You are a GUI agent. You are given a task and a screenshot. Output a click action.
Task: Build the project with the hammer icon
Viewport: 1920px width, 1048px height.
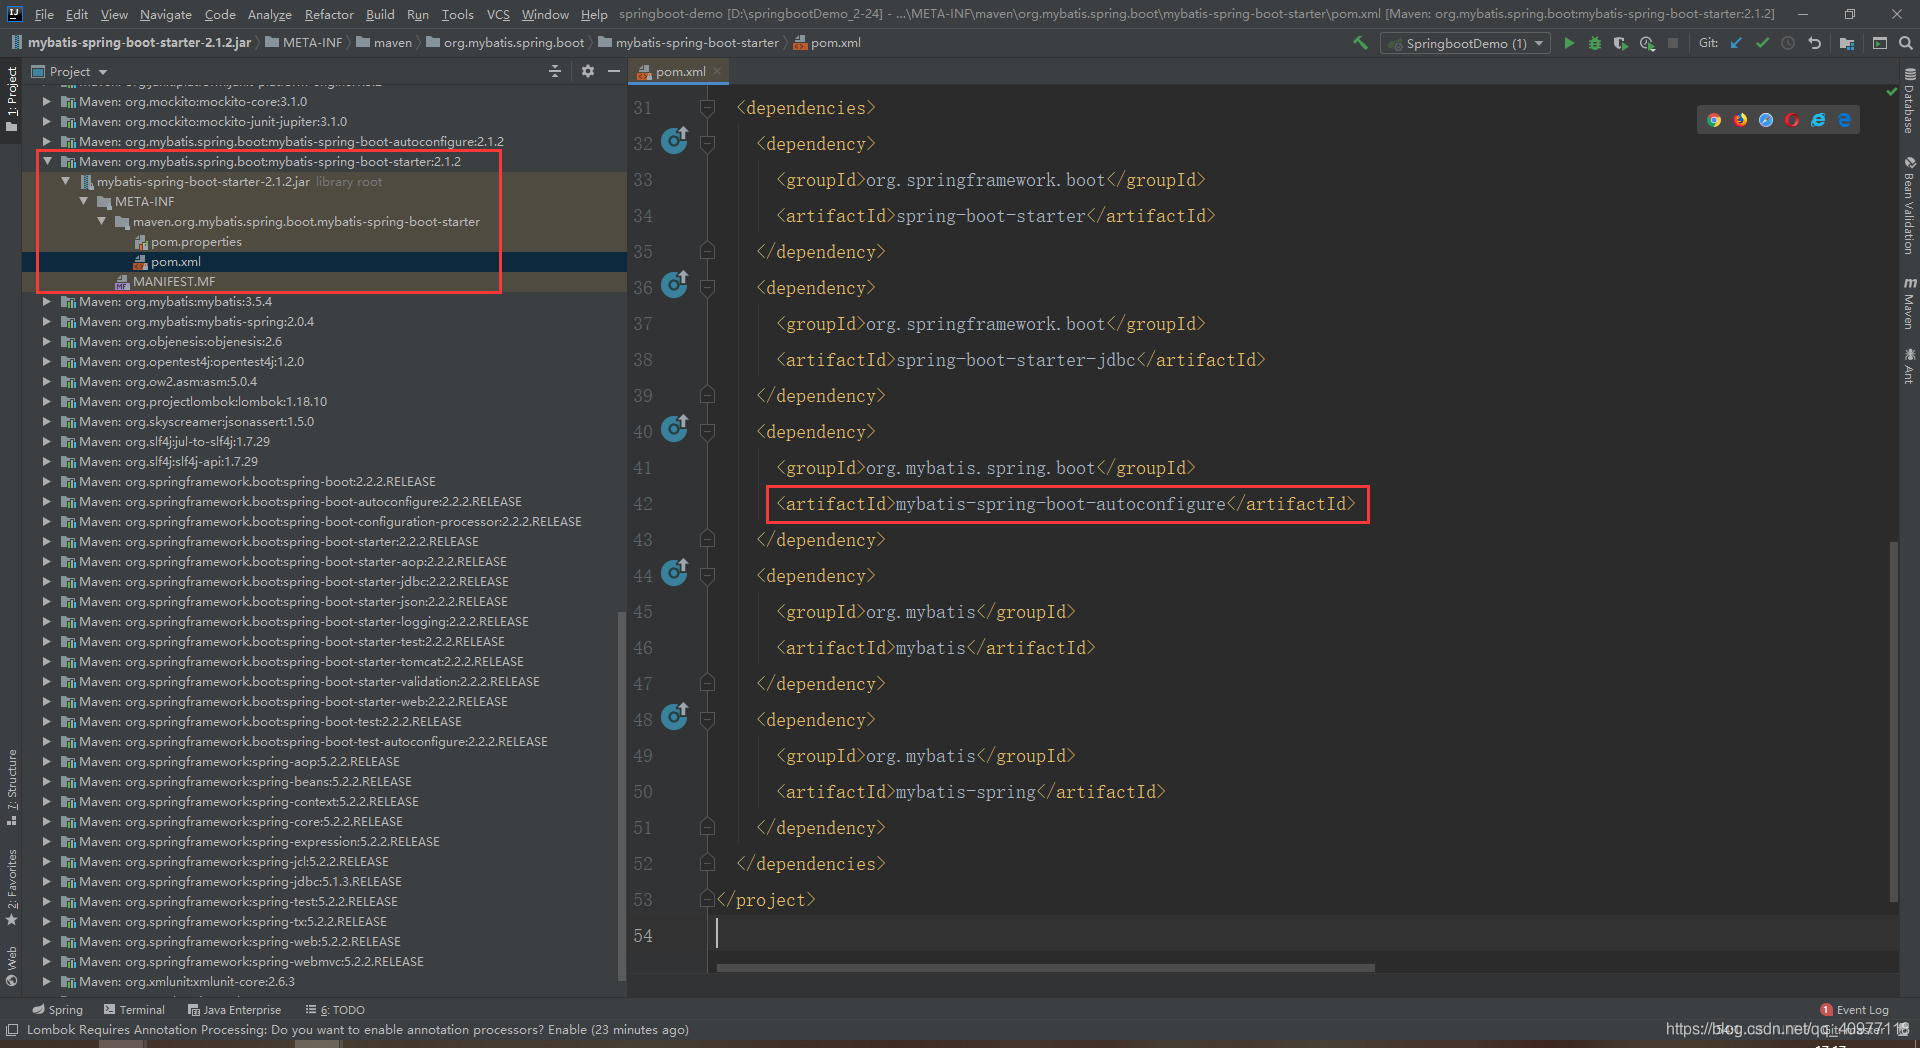click(1360, 43)
